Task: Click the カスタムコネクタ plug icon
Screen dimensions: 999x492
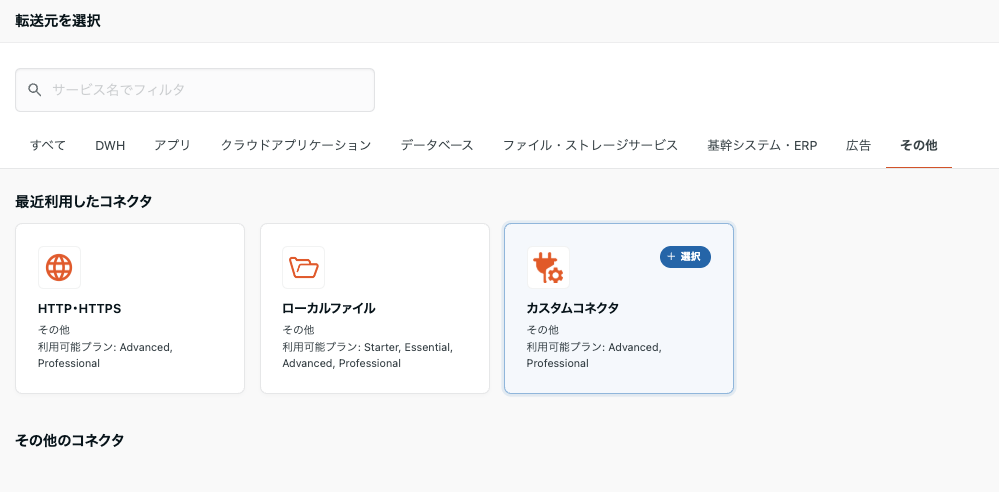Action: point(548,267)
